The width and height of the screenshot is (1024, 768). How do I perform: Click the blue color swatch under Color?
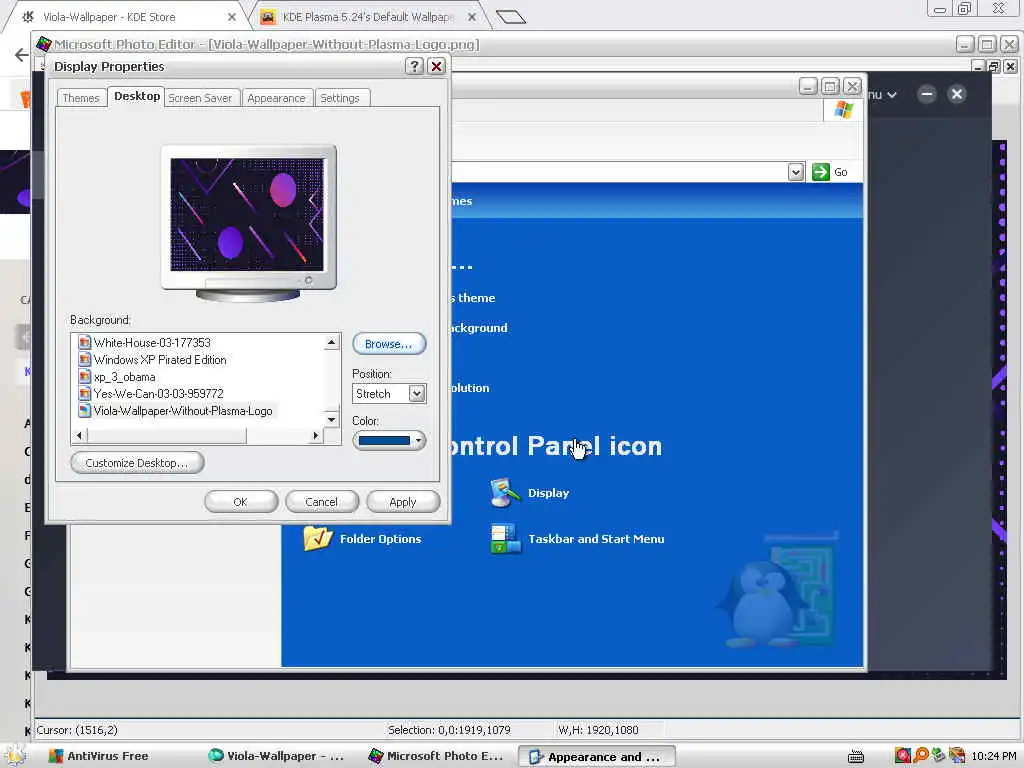click(x=384, y=441)
